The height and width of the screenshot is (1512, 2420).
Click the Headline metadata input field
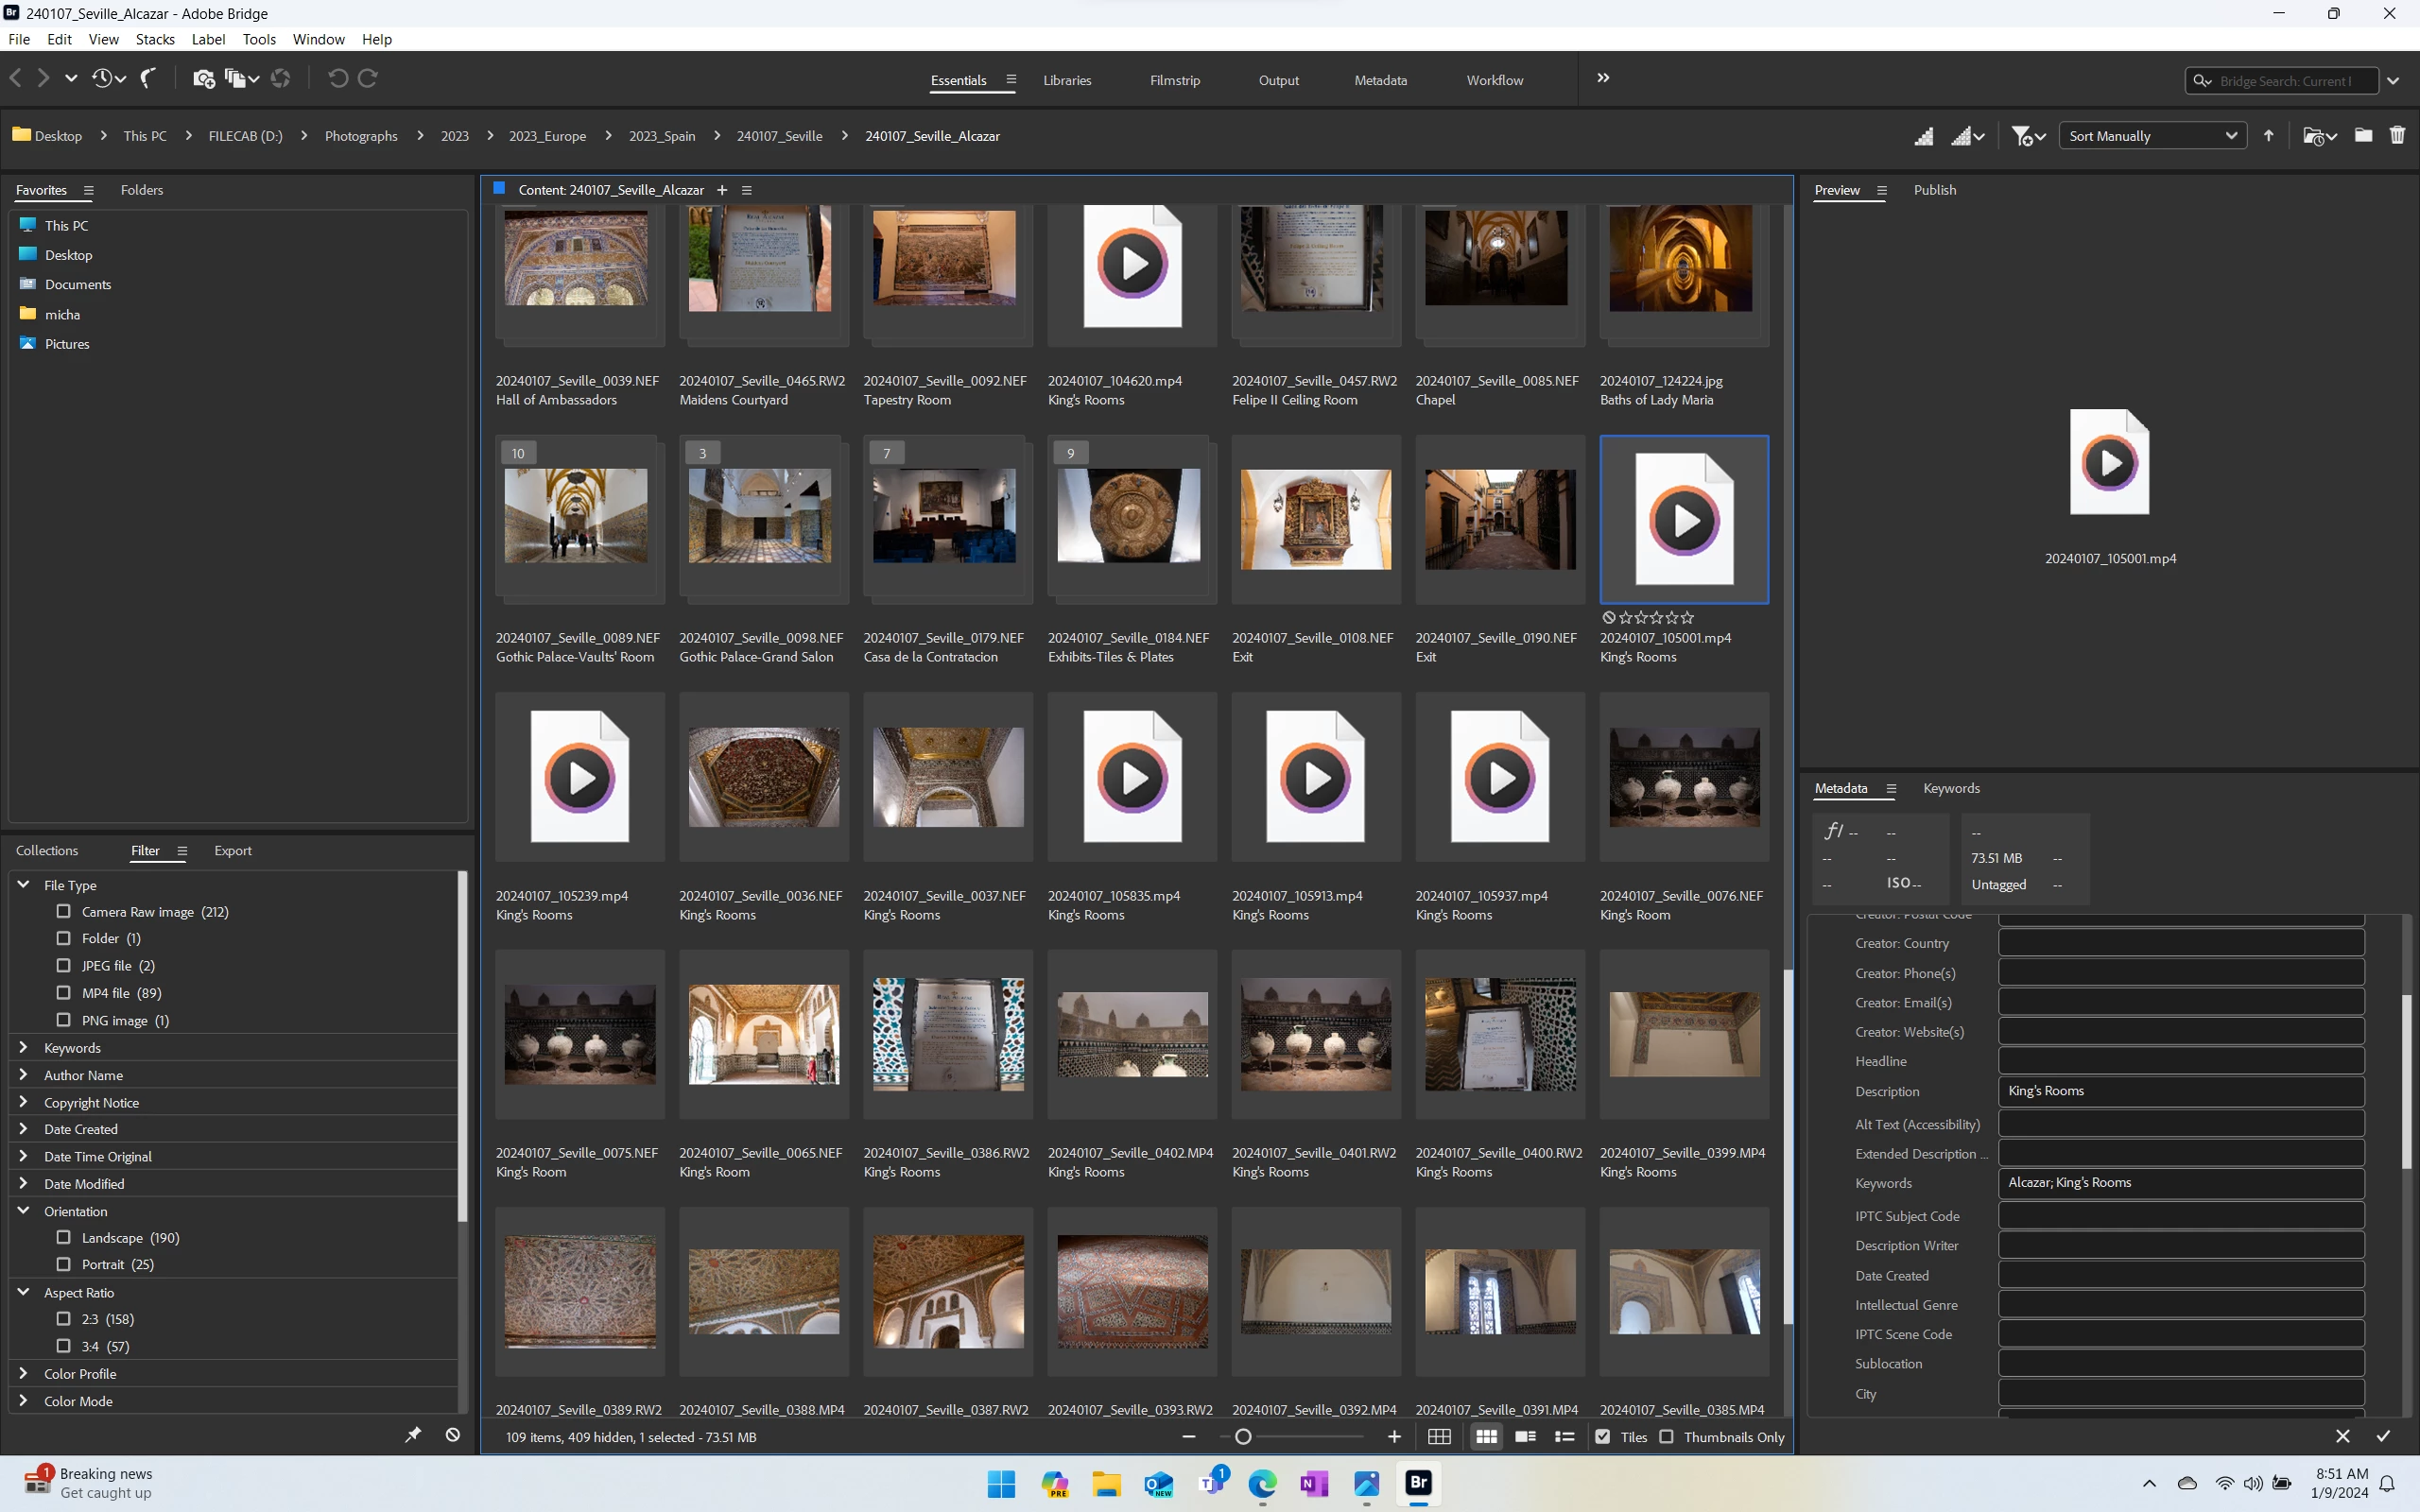click(x=2180, y=1061)
